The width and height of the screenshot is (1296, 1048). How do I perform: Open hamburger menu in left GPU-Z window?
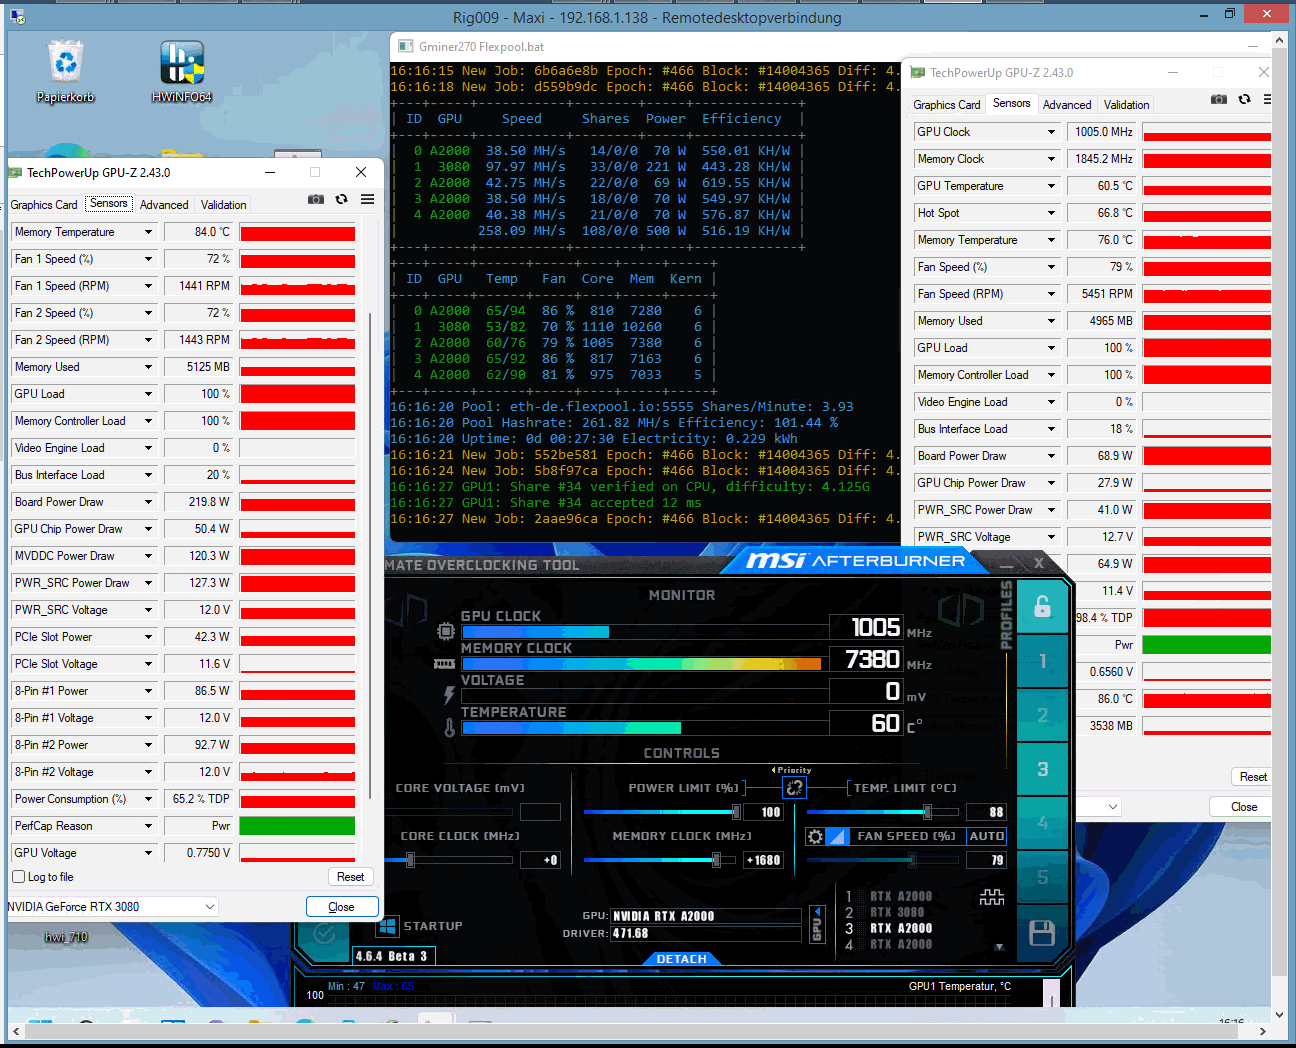pos(368,200)
